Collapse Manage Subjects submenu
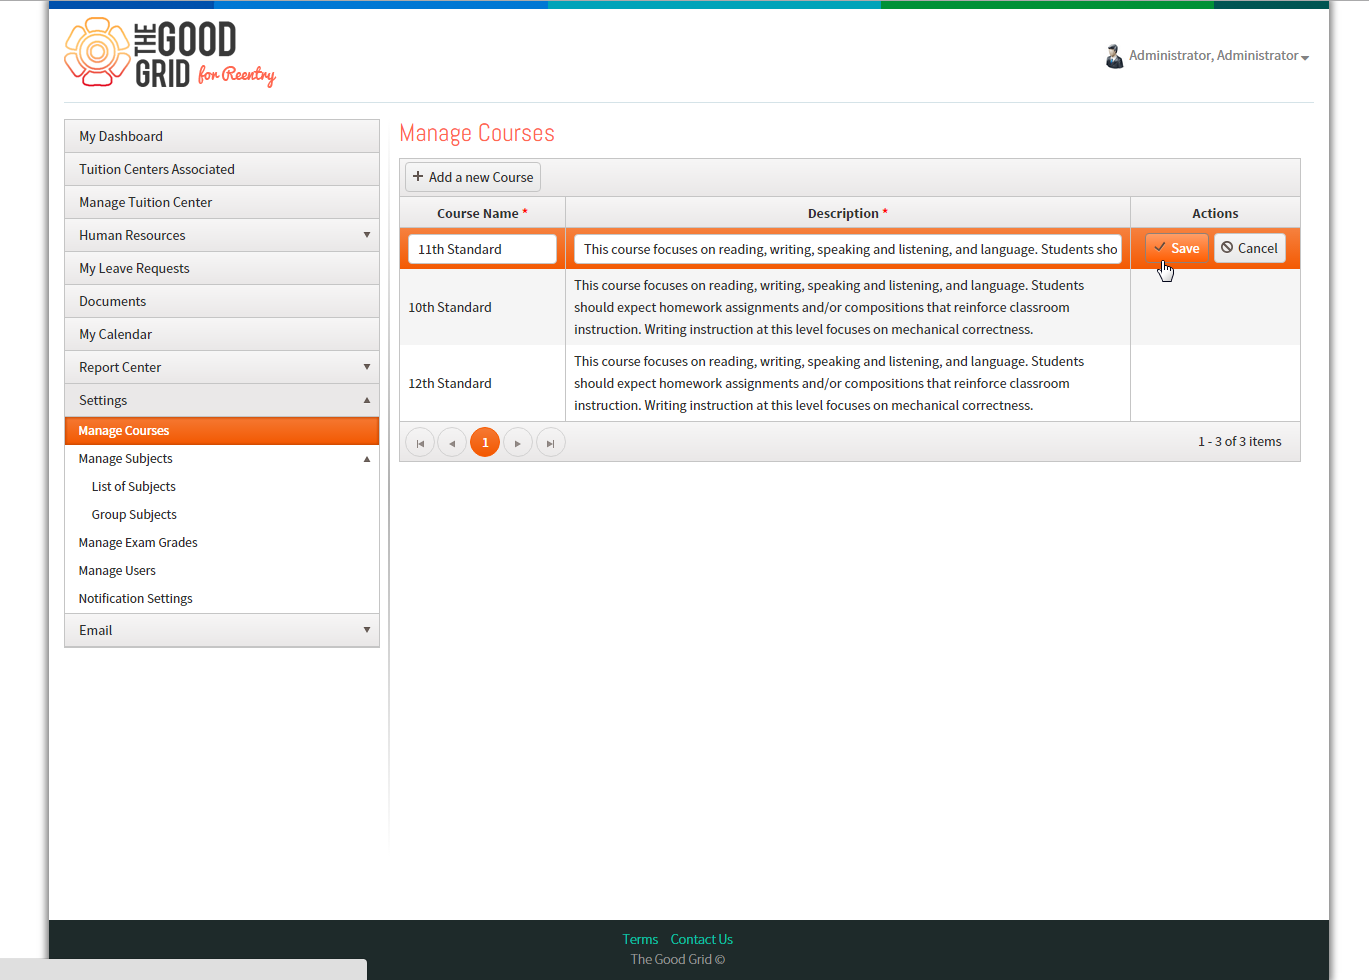Image resolution: width=1369 pixels, height=980 pixels. pyautogui.click(x=222, y=459)
